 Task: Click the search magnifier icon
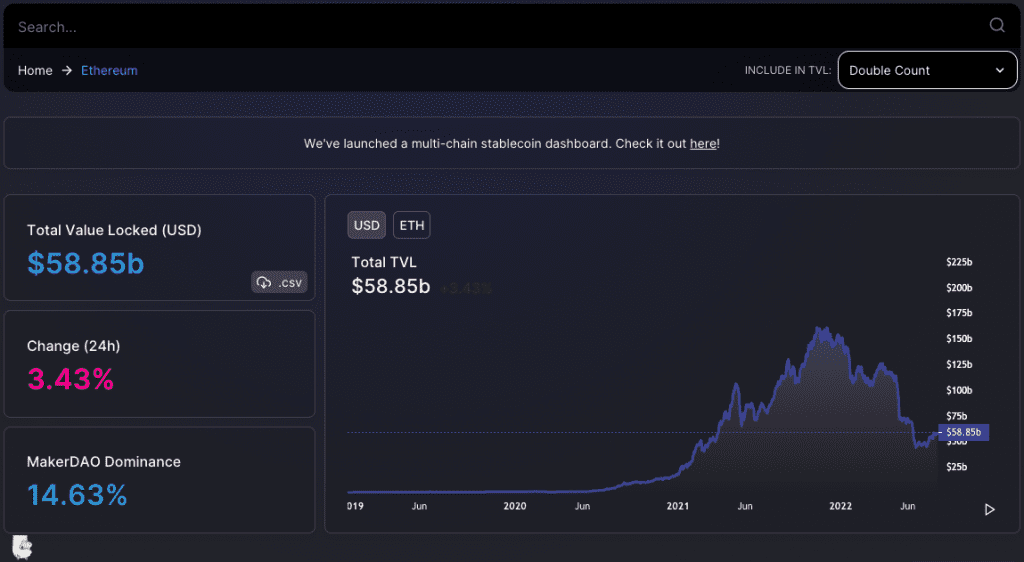(x=997, y=25)
